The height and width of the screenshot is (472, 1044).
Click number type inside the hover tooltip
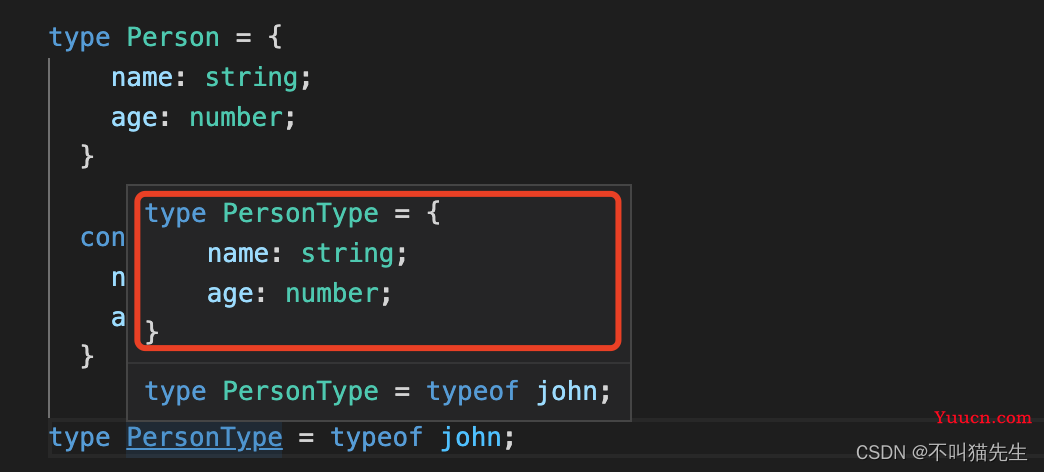(332, 294)
